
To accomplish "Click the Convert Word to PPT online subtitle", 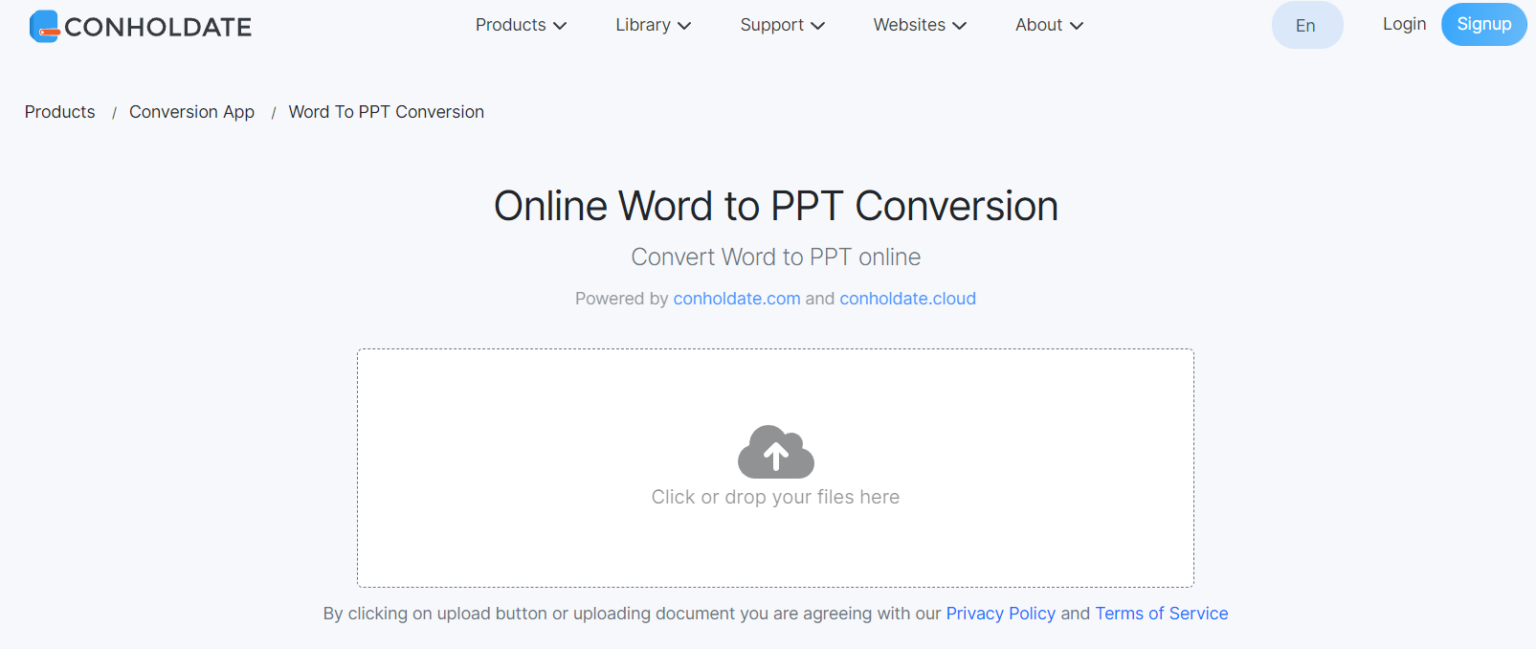I will 776,257.
